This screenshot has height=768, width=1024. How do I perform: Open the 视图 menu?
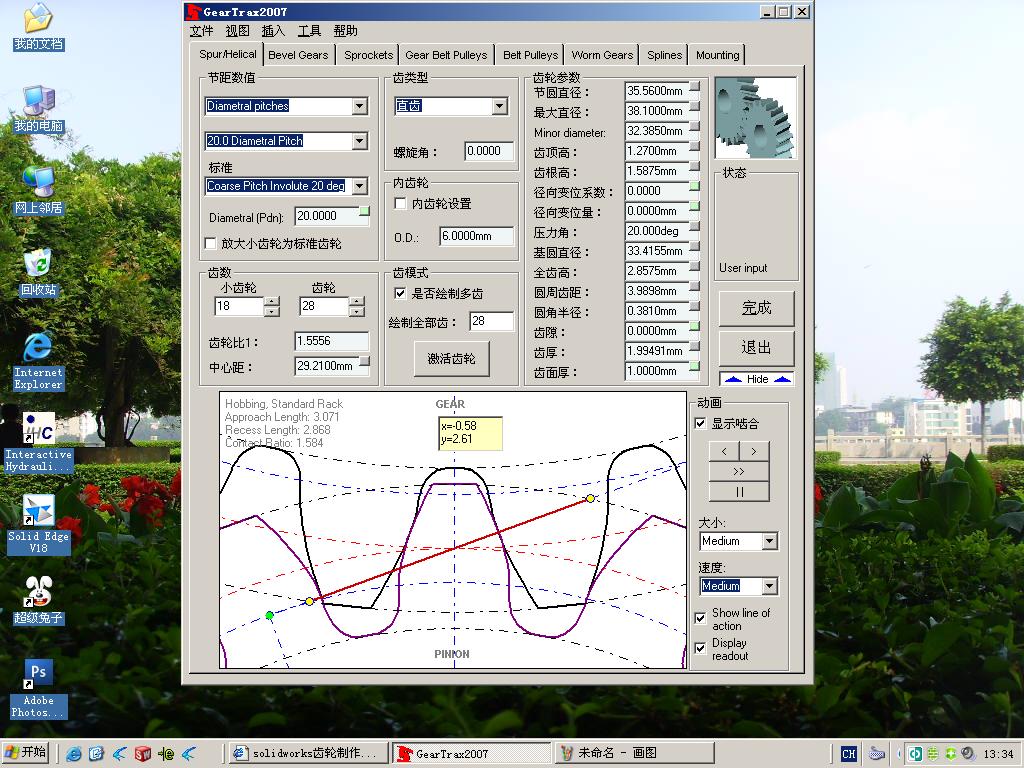point(238,31)
